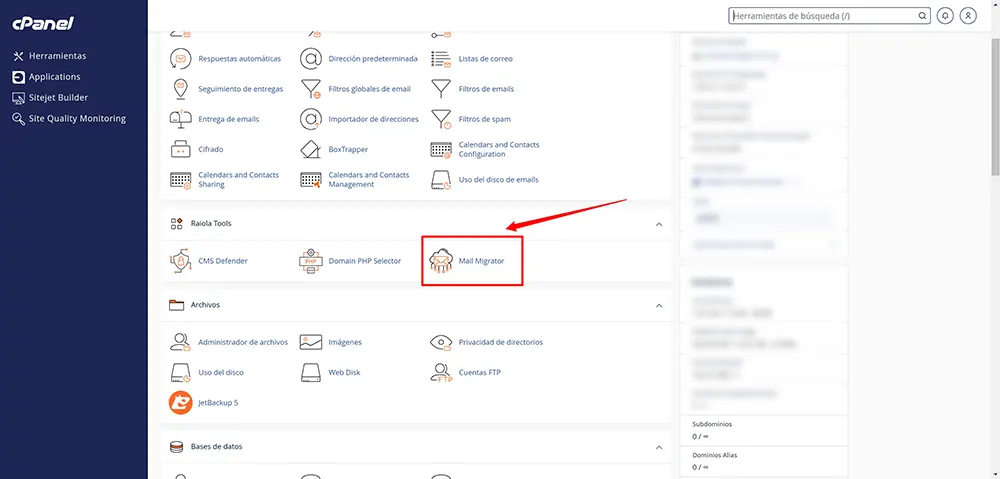Click the Herramientas de búsqueda search field

[x=823, y=16]
